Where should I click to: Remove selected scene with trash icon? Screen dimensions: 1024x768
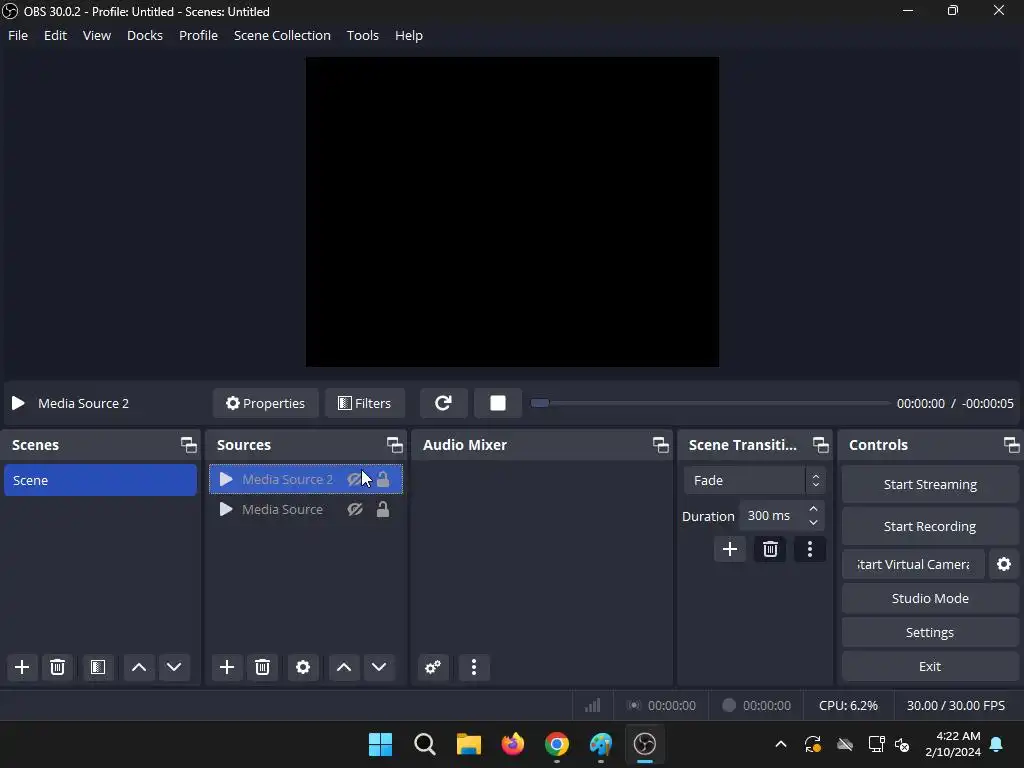[x=57, y=667]
